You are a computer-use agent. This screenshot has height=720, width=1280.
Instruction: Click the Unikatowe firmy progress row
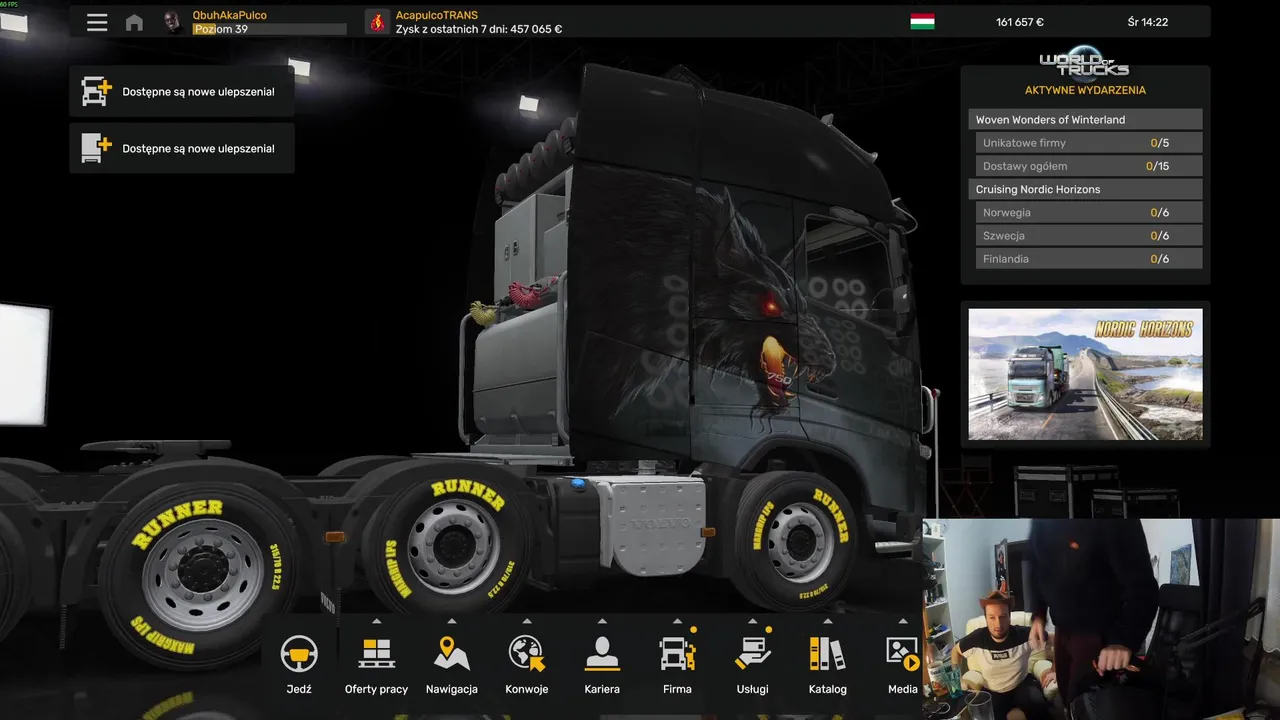1088,143
